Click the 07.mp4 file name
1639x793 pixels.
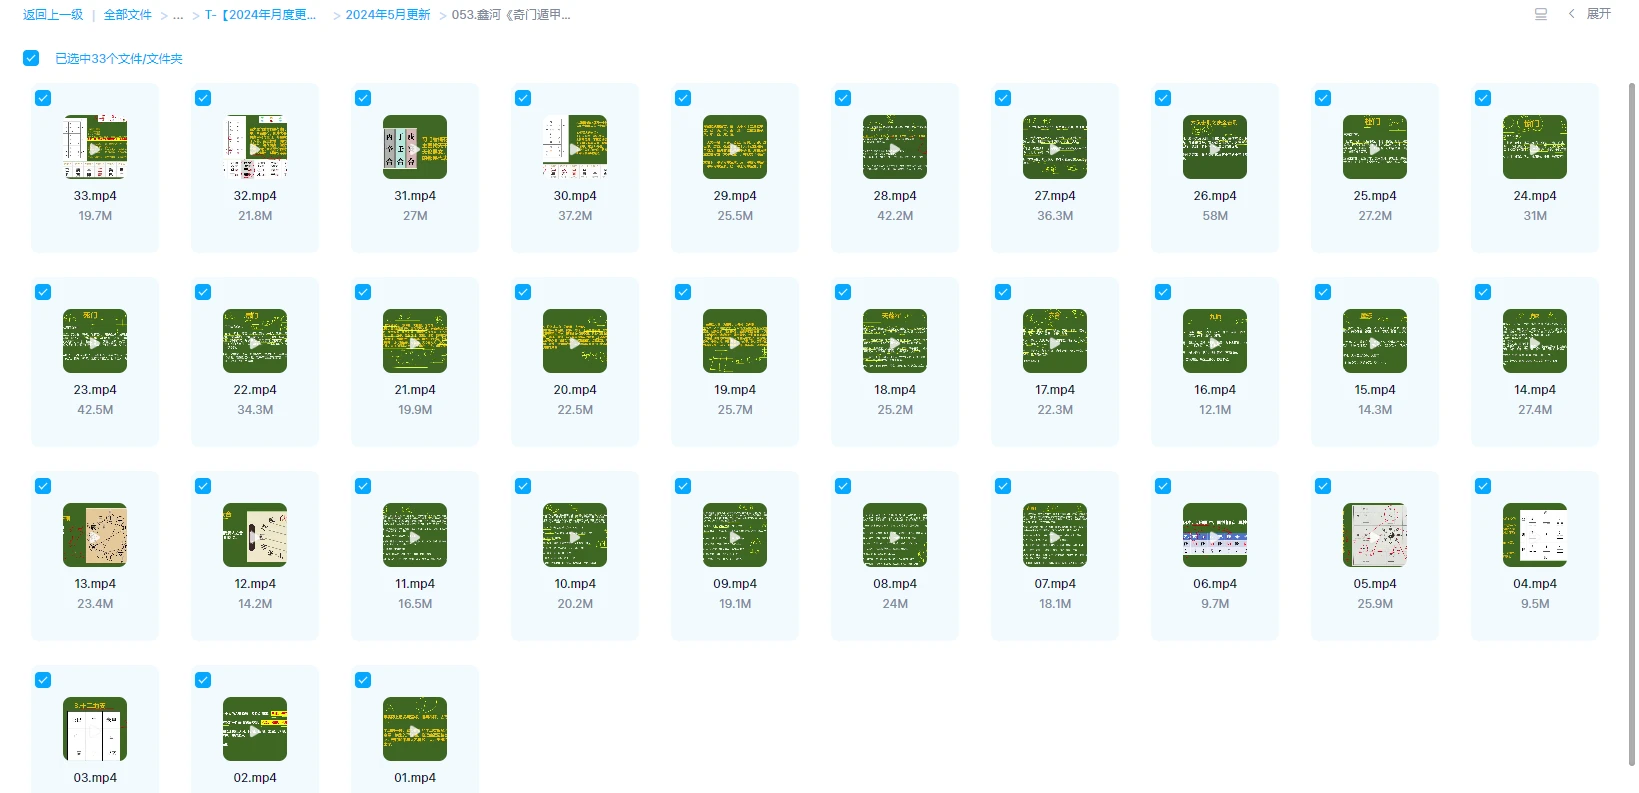pyautogui.click(x=1055, y=584)
